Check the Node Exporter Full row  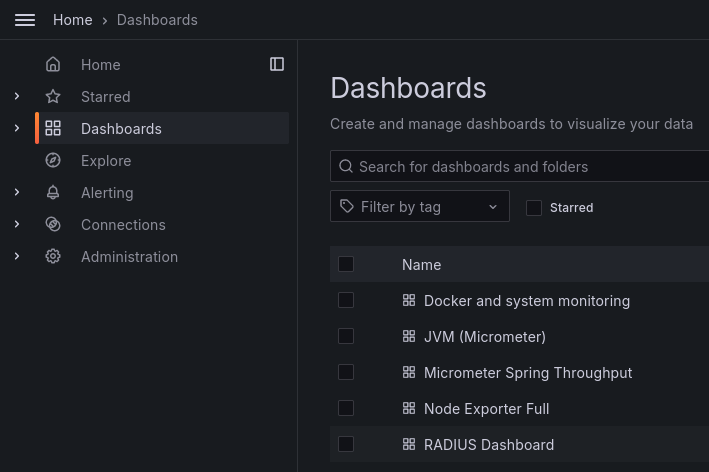tap(346, 409)
